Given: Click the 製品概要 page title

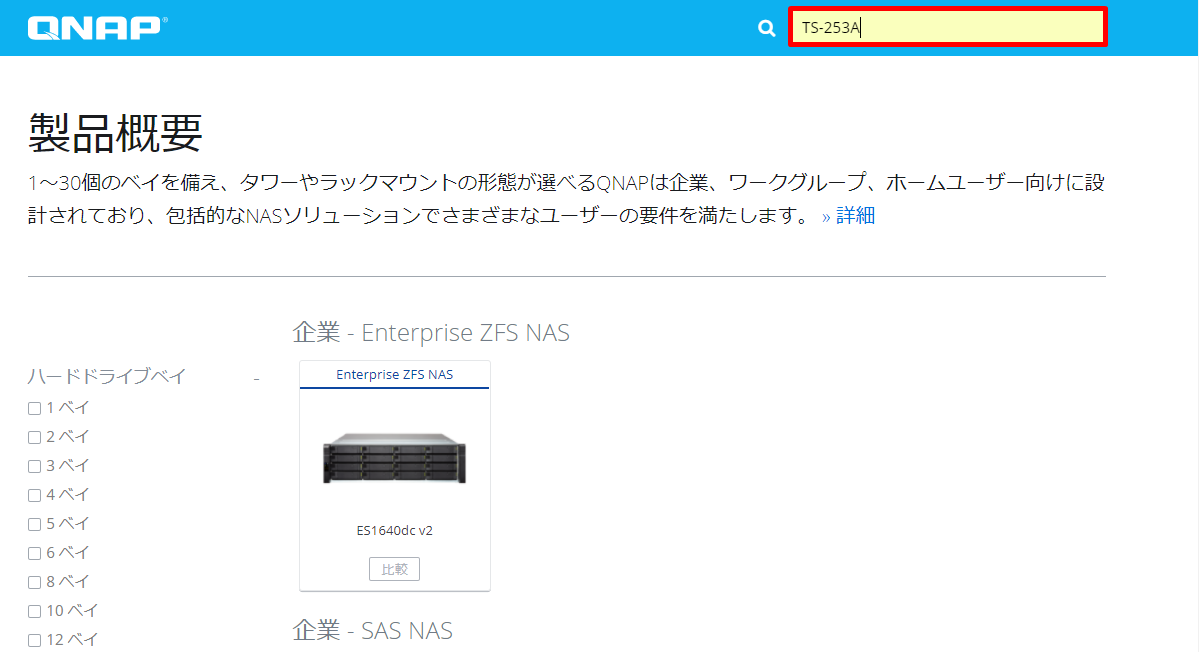Looking at the screenshot, I should click(x=115, y=133).
